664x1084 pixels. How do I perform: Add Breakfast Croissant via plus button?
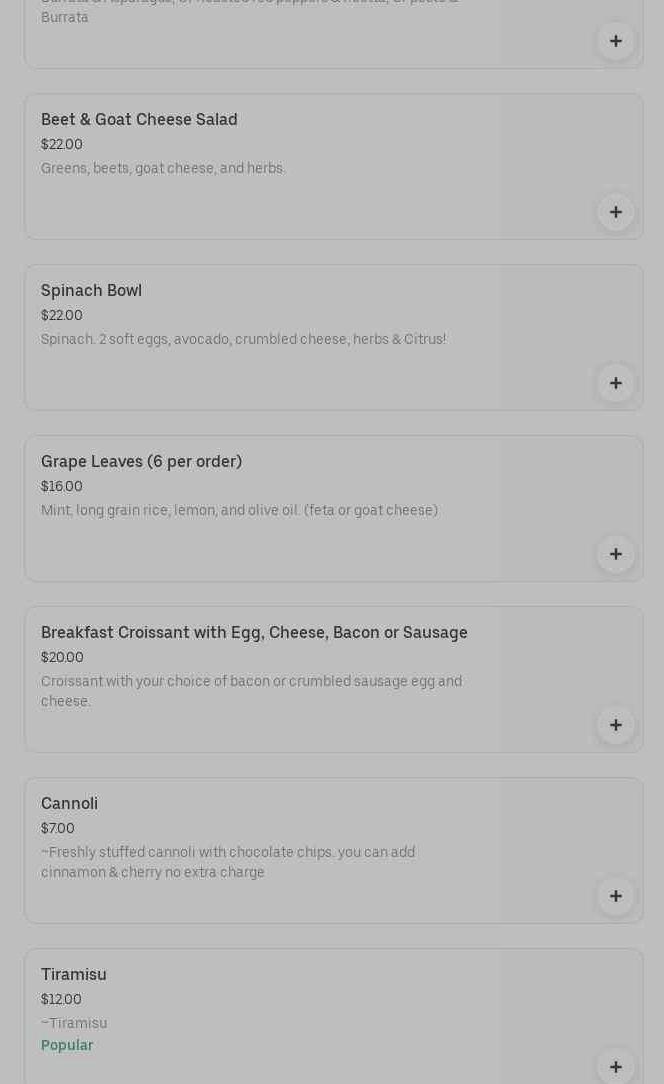[615, 725]
